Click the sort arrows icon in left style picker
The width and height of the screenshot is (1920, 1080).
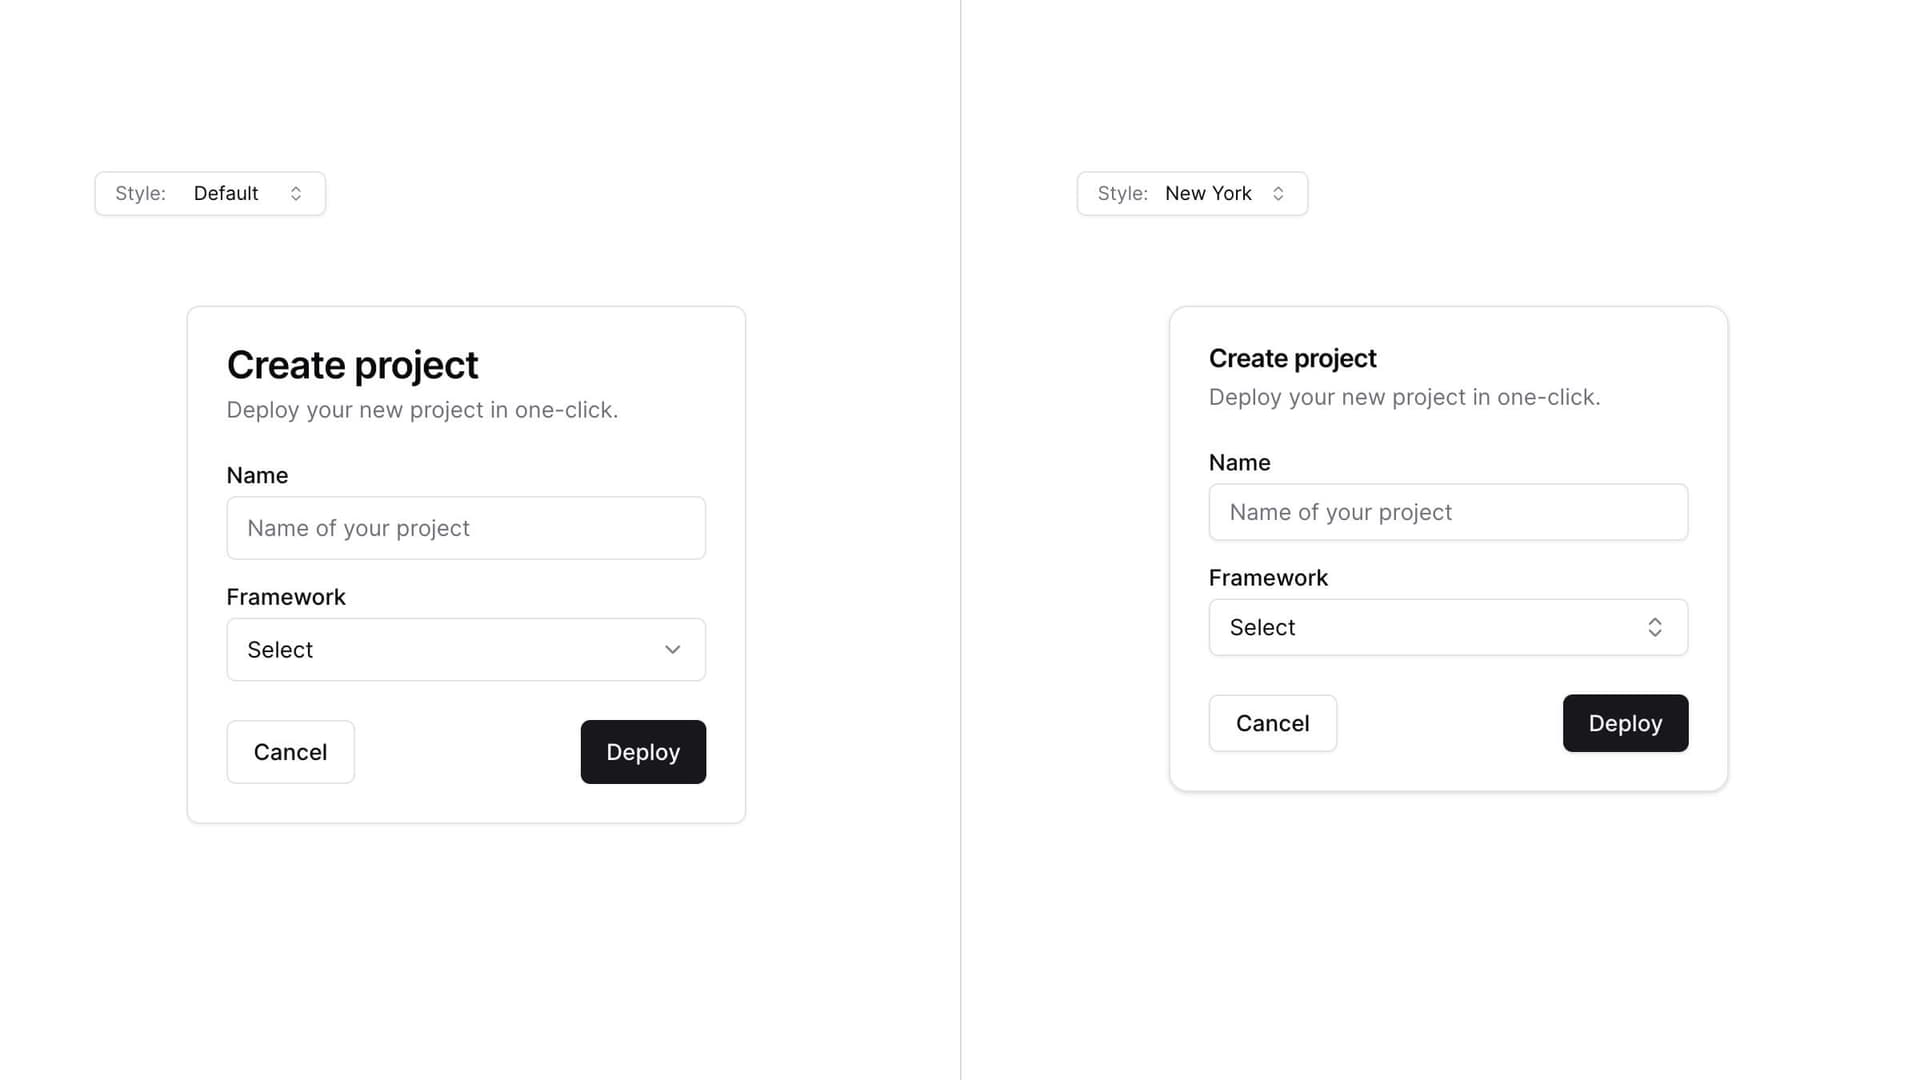(x=295, y=193)
